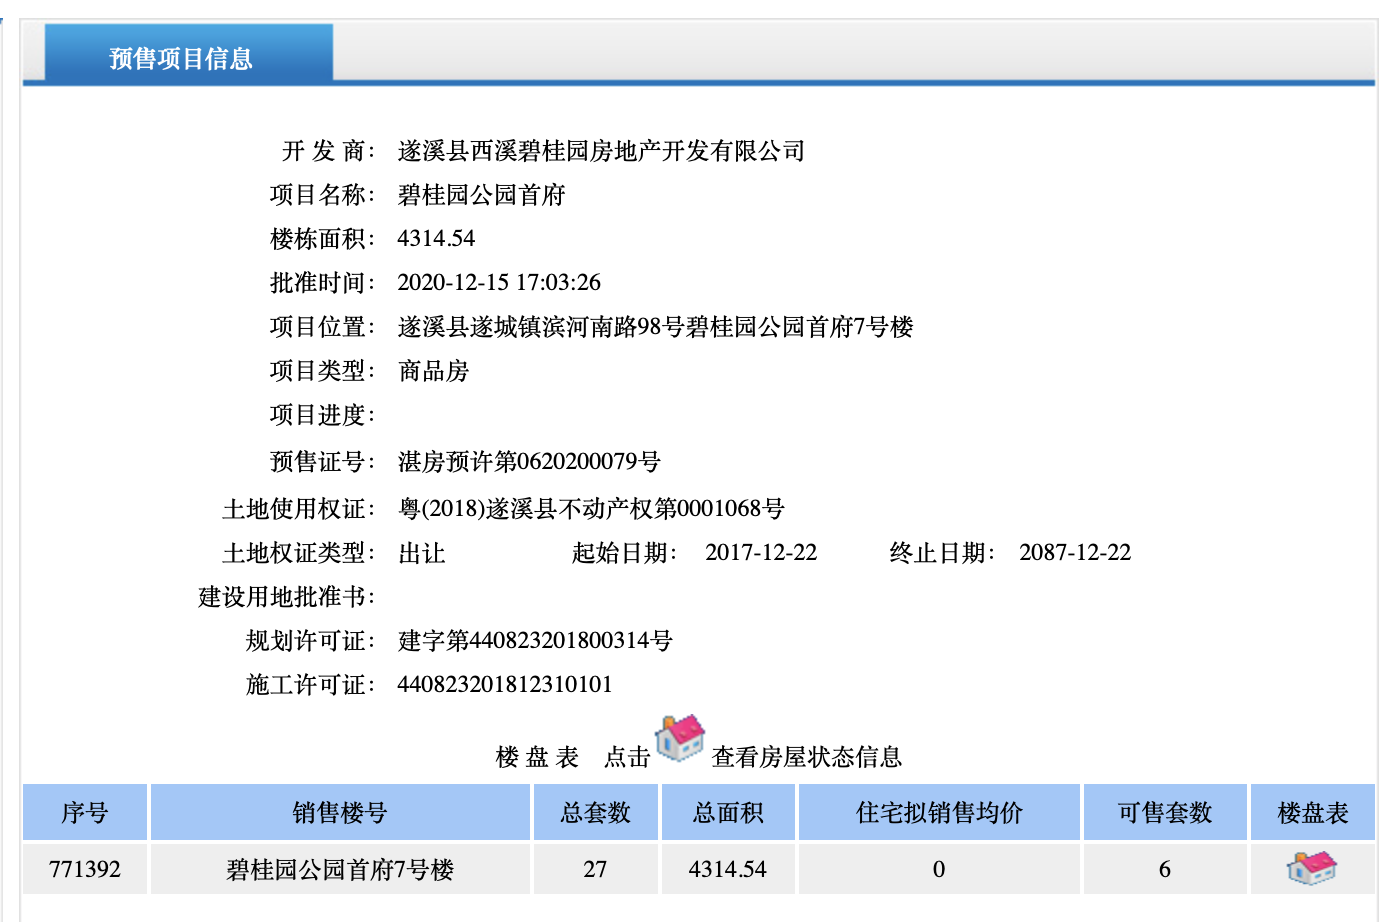
Task: Click the 土地使用权证 field label
Action: 298,509
